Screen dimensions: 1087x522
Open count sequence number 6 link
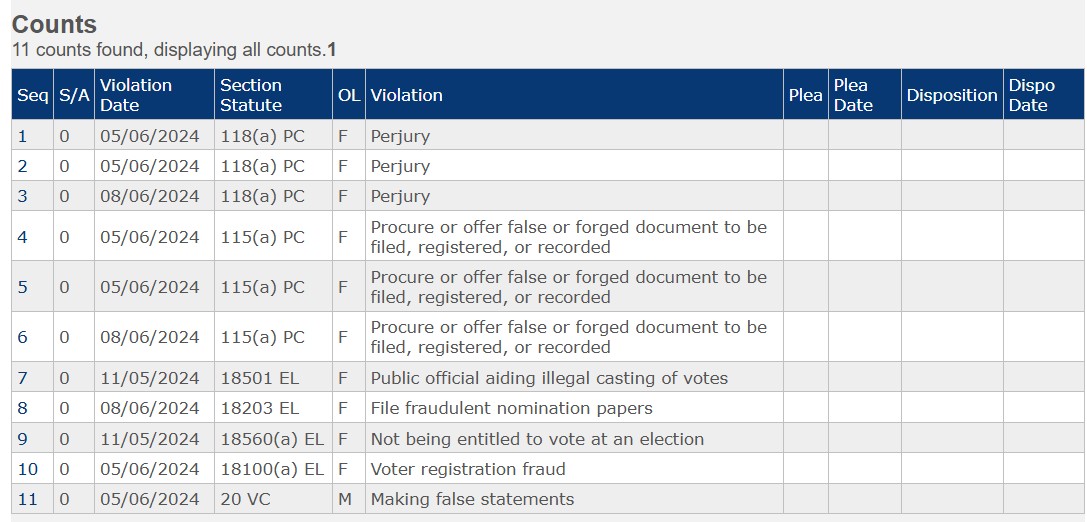pyautogui.click(x=23, y=337)
